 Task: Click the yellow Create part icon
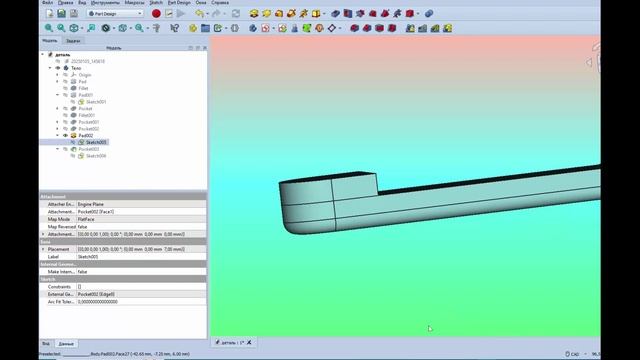(193, 28)
